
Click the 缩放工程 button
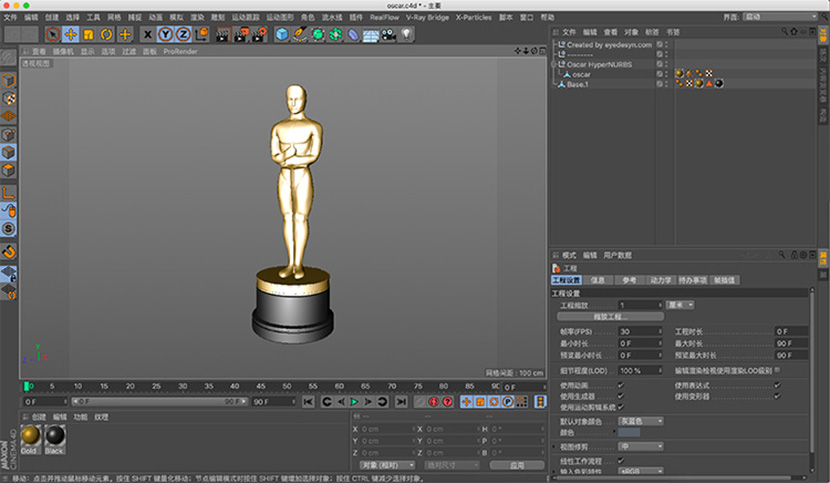click(x=610, y=317)
